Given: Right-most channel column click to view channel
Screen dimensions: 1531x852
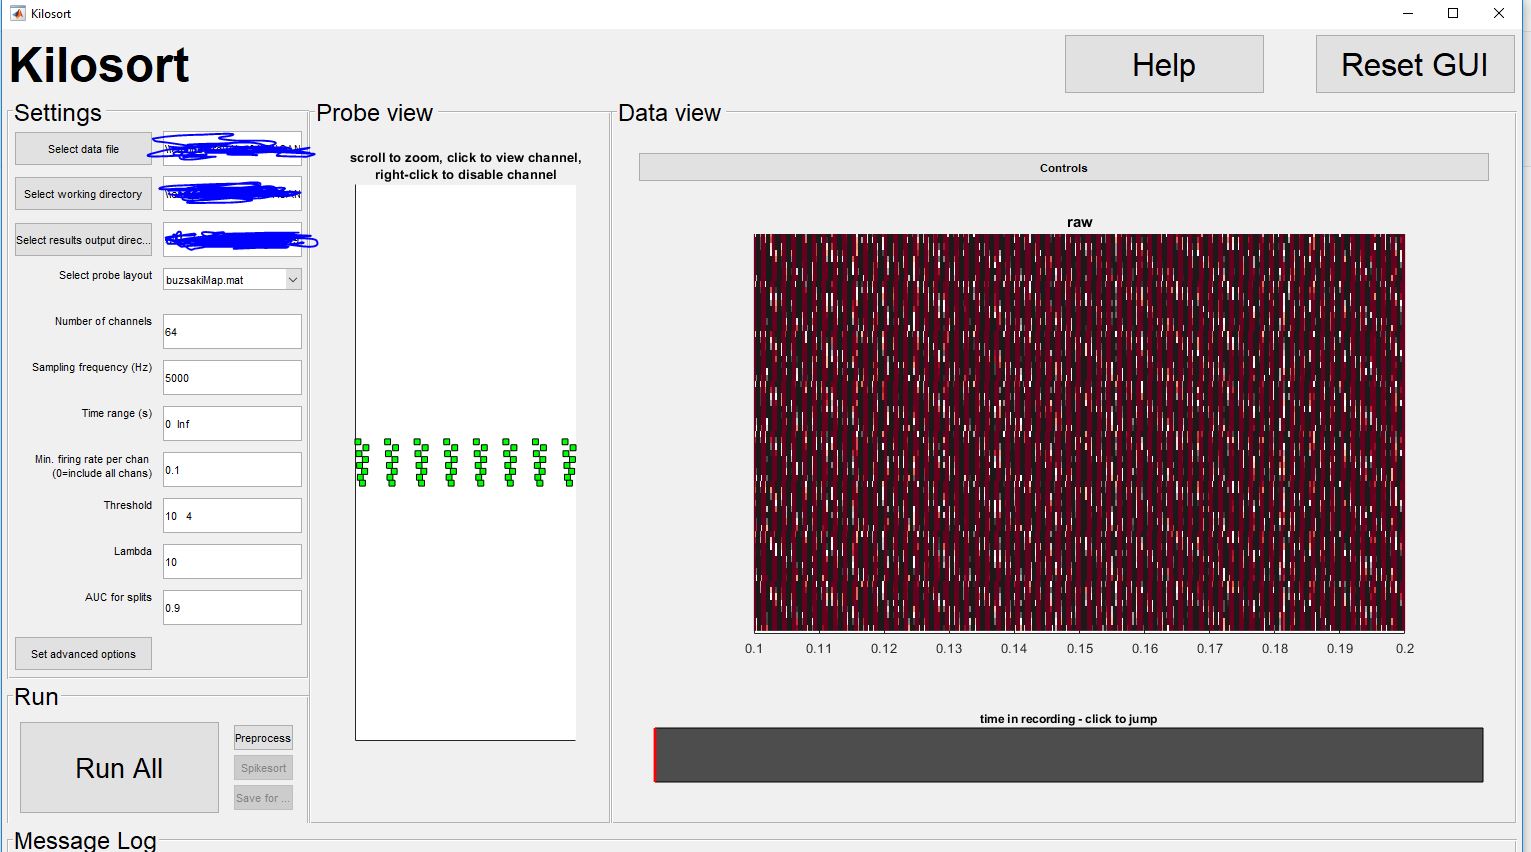Looking at the screenshot, I should 569,460.
